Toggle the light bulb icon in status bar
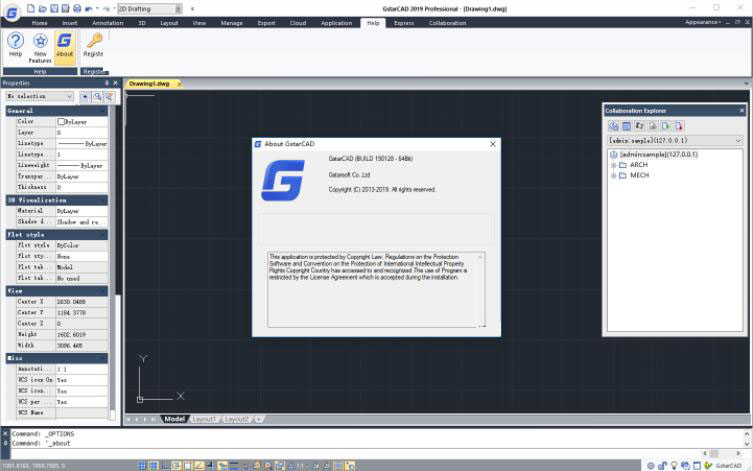This screenshot has height=471, width=753. click(674, 465)
